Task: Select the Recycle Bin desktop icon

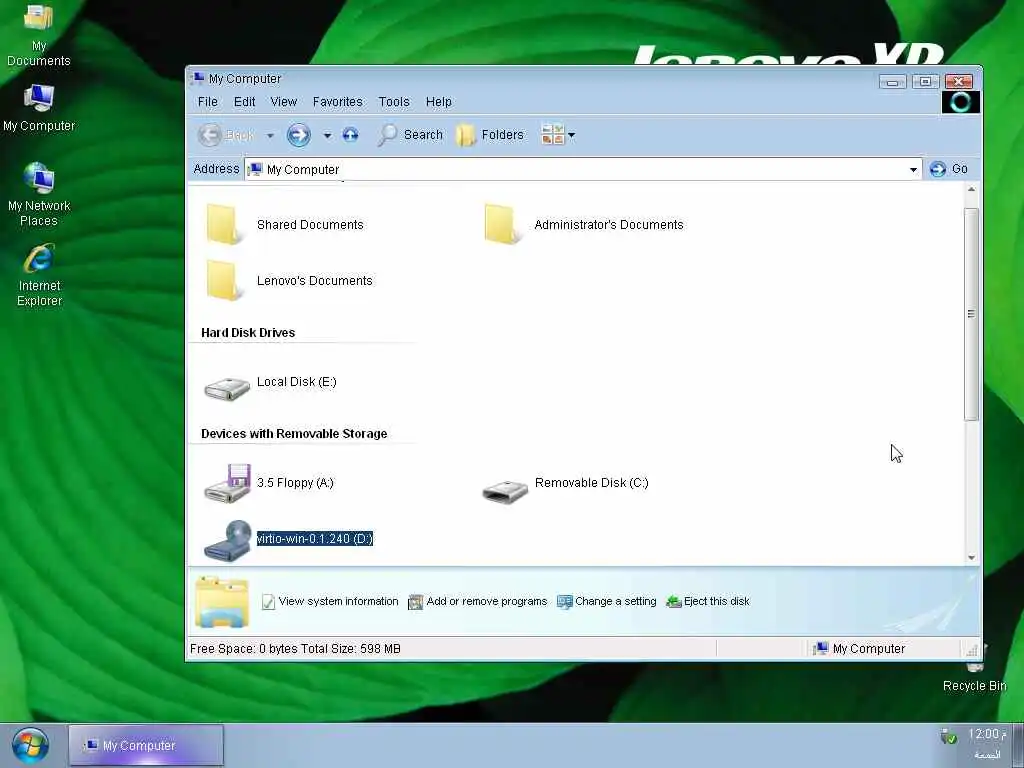Action: point(974,663)
